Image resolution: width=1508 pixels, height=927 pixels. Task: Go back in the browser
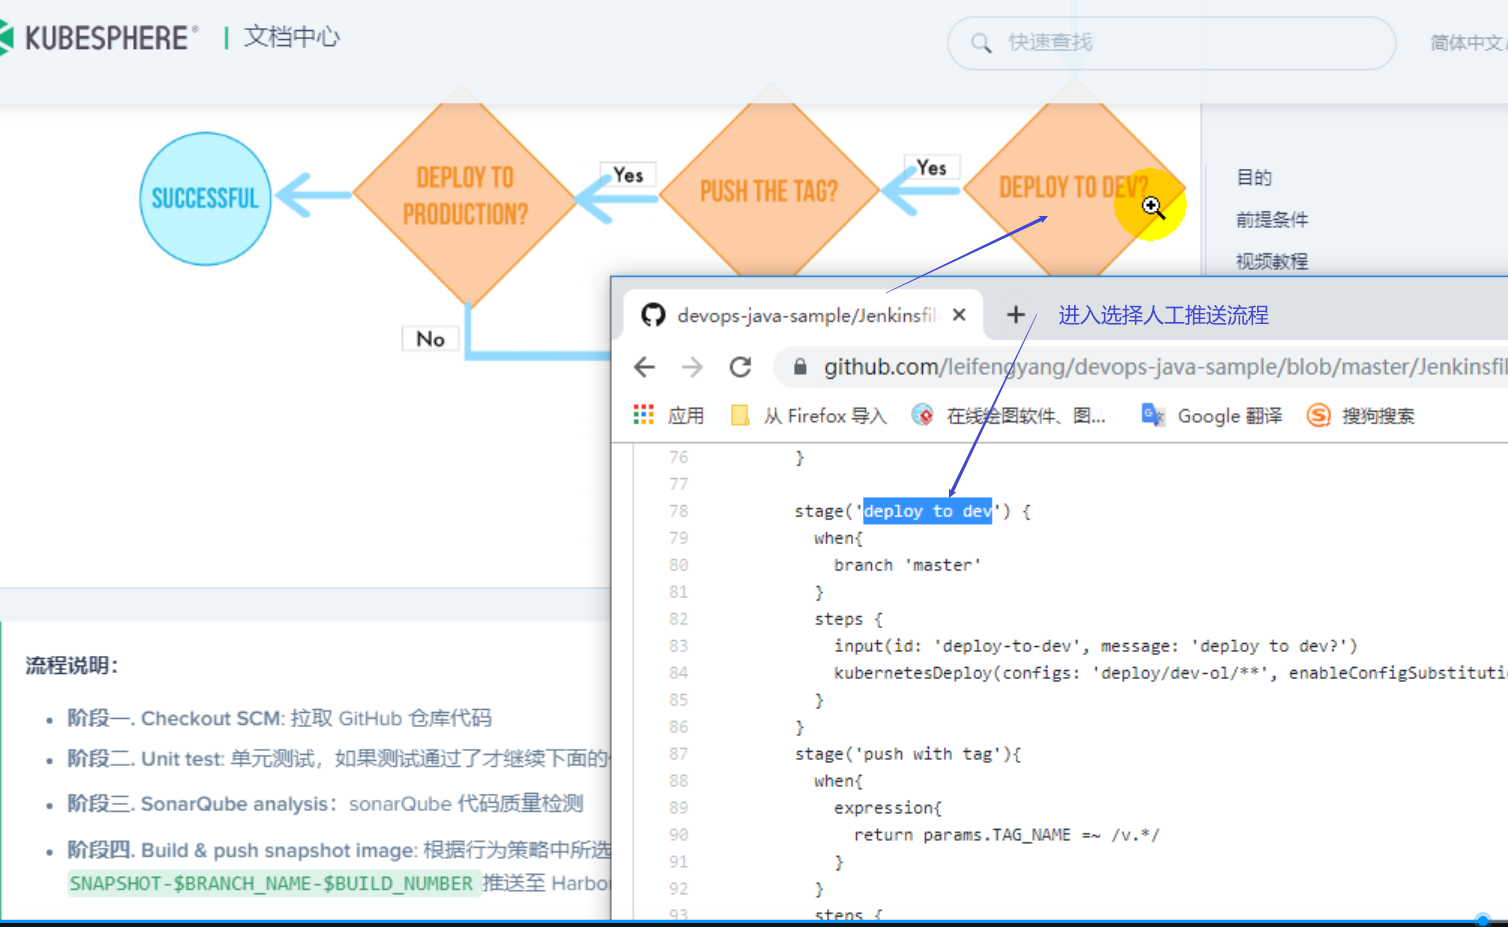[x=645, y=367]
